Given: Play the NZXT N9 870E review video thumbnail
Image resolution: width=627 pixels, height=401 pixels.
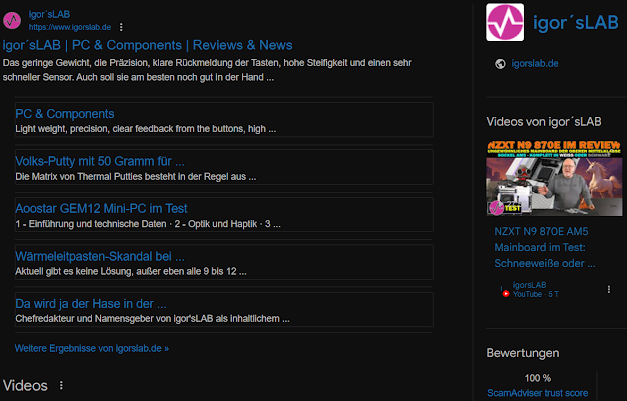Looking at the screenshot, I should tap(554, 178).
